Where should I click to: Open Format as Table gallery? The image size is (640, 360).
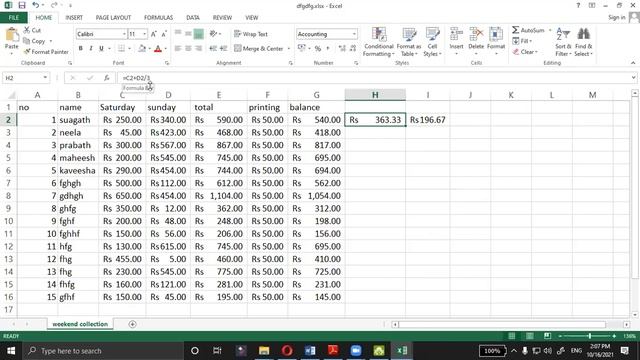pos(409,42)
